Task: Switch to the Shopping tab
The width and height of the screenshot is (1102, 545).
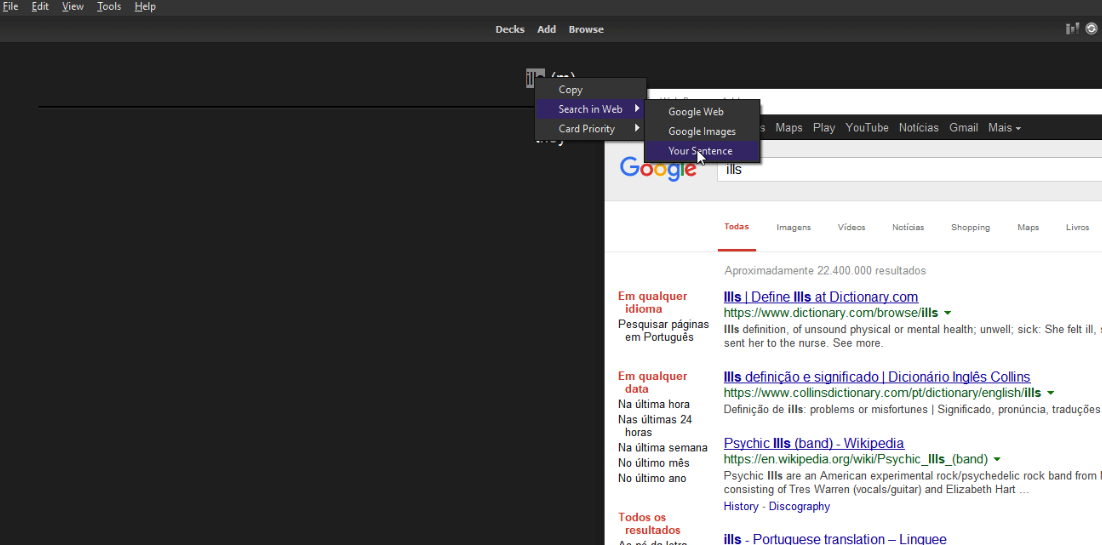Action: click(x=970, y=227)
